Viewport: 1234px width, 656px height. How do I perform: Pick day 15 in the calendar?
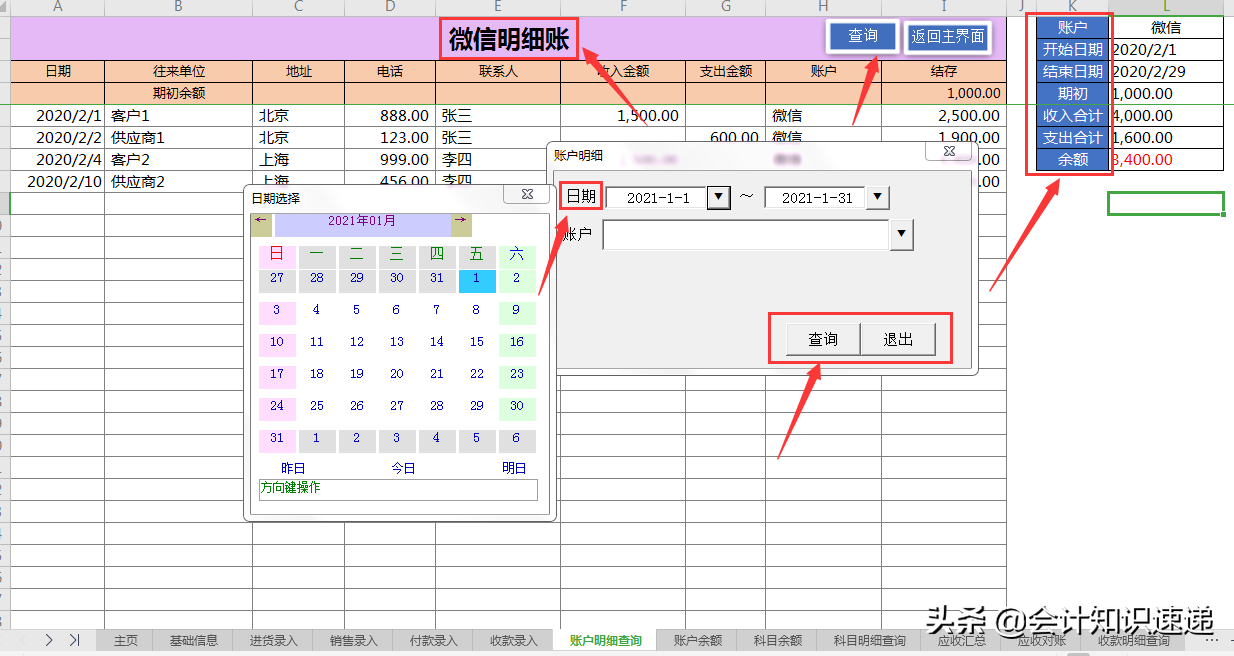point(477,342)
